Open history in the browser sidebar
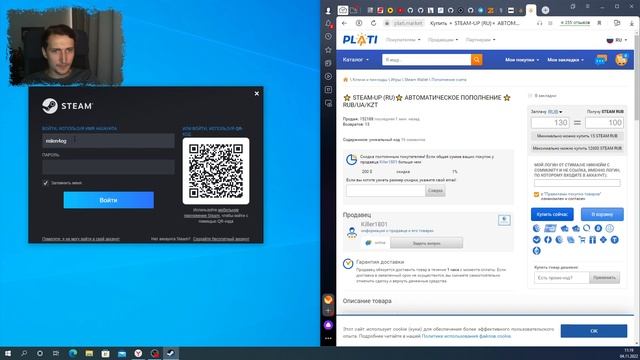The height and width of the screenshot is (360, 640). (328, 37)
